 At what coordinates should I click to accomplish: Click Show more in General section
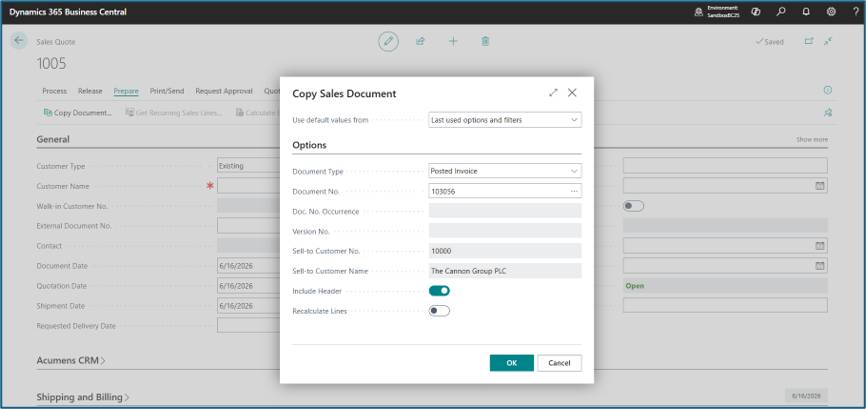(x=811, y=140)
